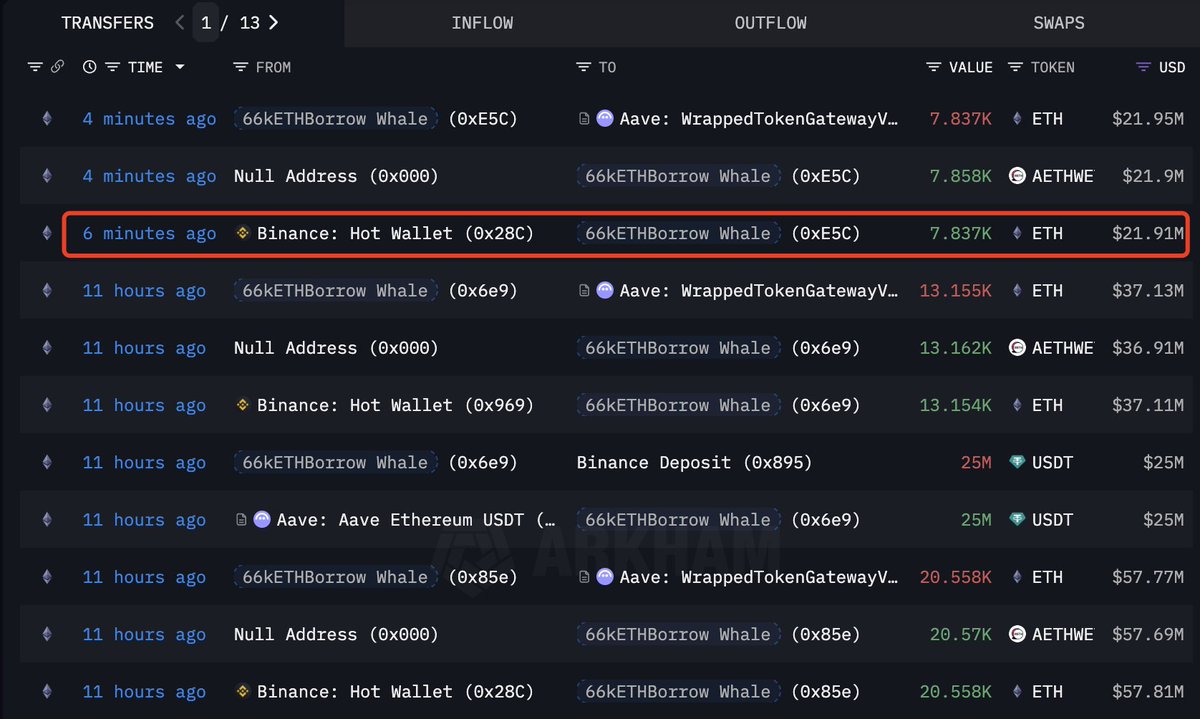Click the clock icon in the table header
The image size is (1200, 719).
click(90, 67)
